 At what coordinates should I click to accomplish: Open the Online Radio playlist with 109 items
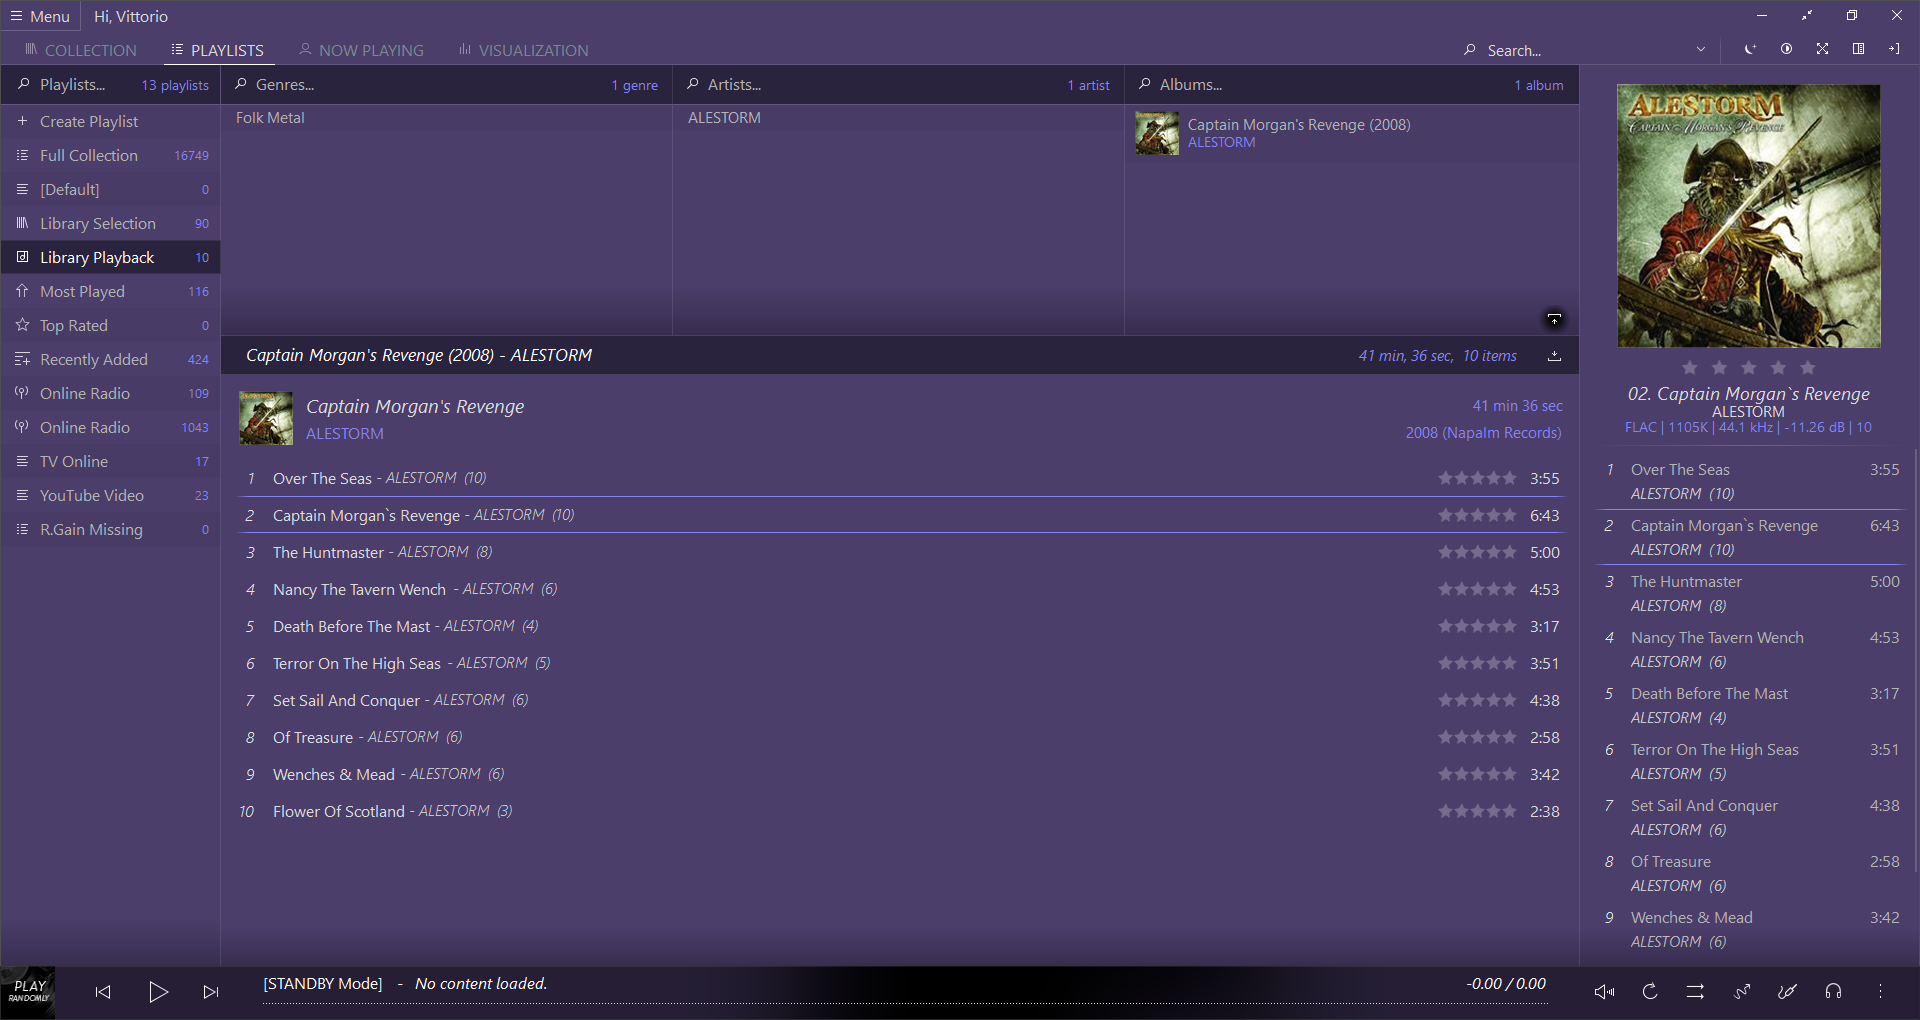coord(110,393)
